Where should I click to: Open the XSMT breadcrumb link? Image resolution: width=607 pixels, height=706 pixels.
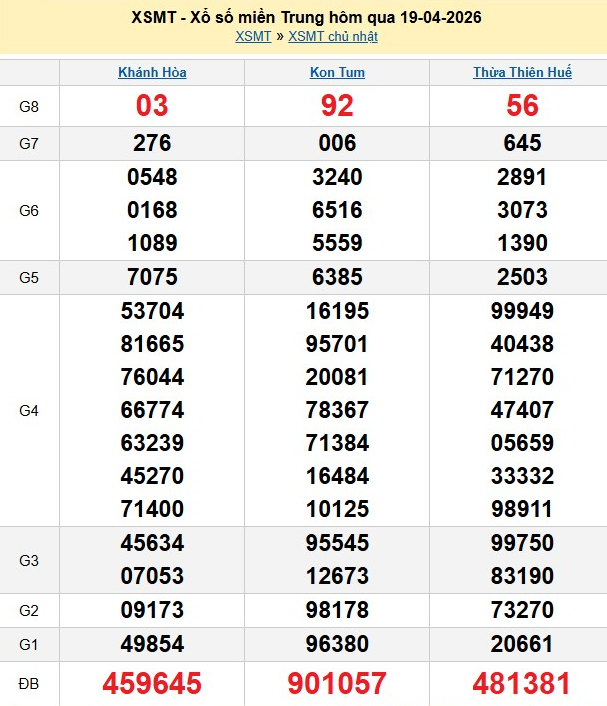pos(253,37)
